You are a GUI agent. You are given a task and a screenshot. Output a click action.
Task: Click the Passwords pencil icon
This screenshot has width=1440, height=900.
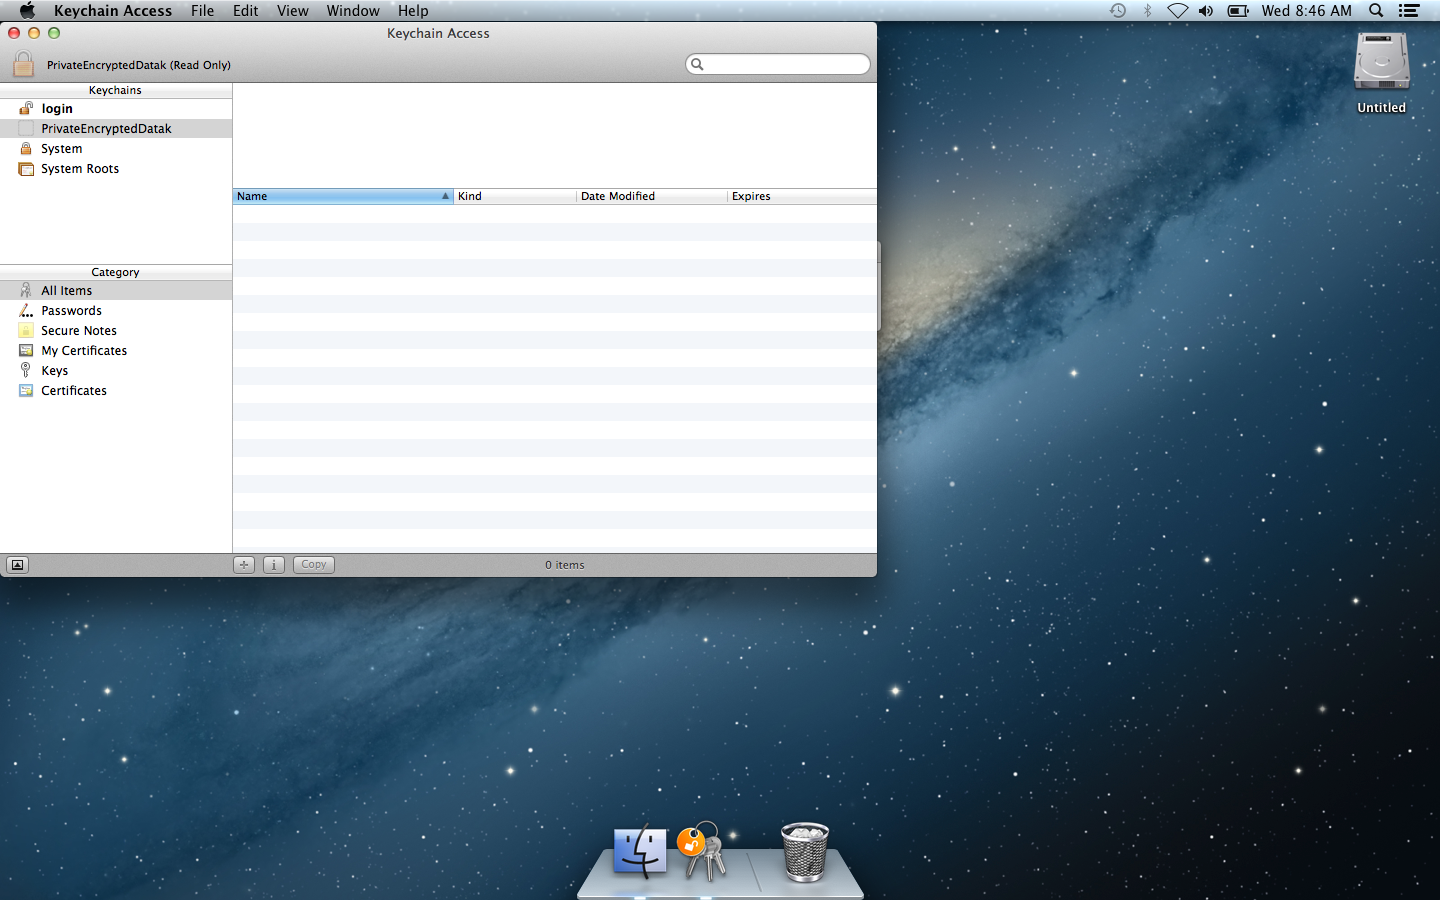click(x=26, y=310)
